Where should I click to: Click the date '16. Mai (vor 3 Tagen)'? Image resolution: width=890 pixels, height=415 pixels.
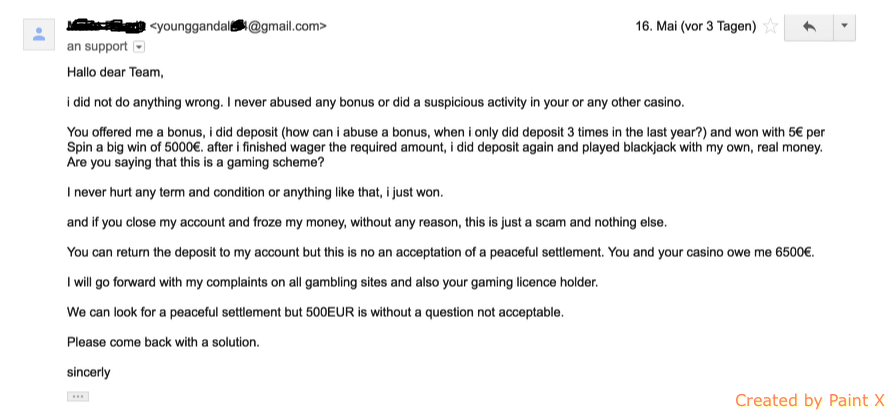point(695,27)
